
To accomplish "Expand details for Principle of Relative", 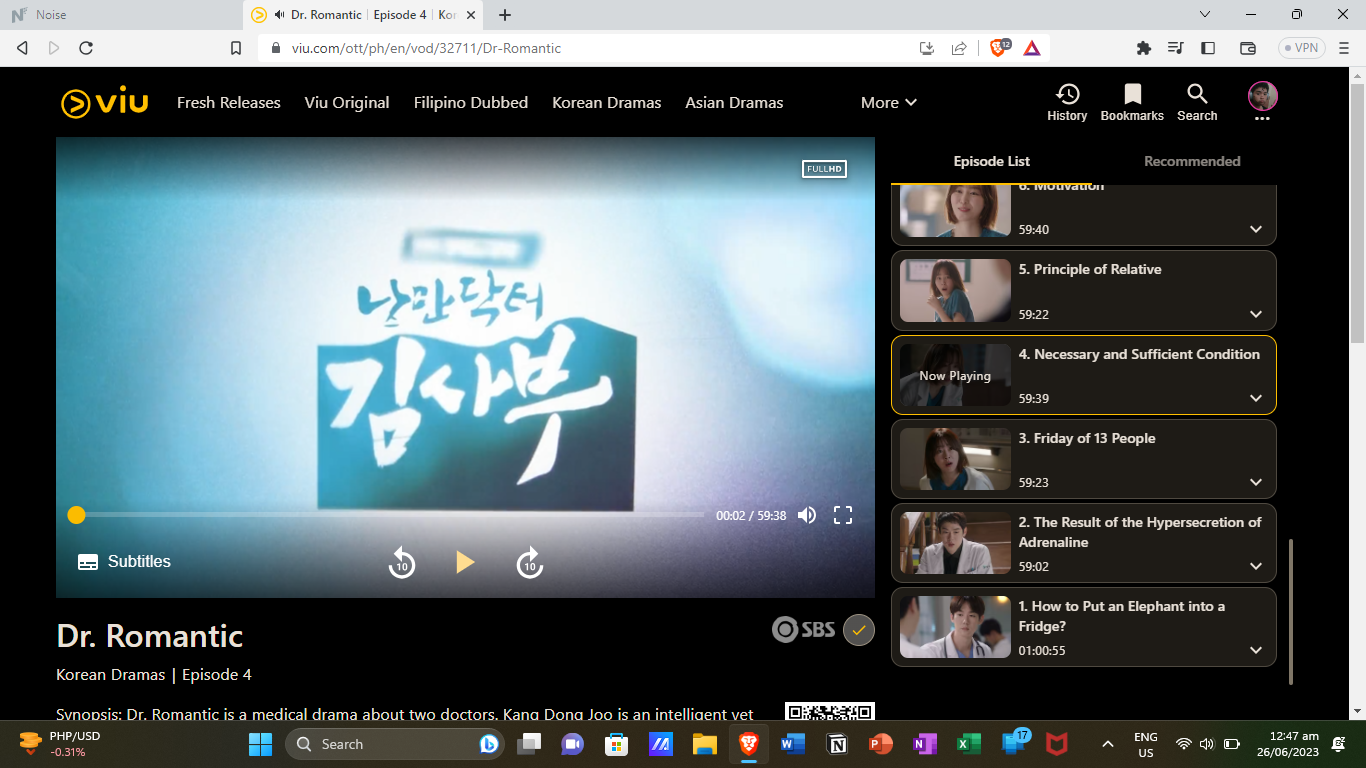I will click(x=1256, y=314).
